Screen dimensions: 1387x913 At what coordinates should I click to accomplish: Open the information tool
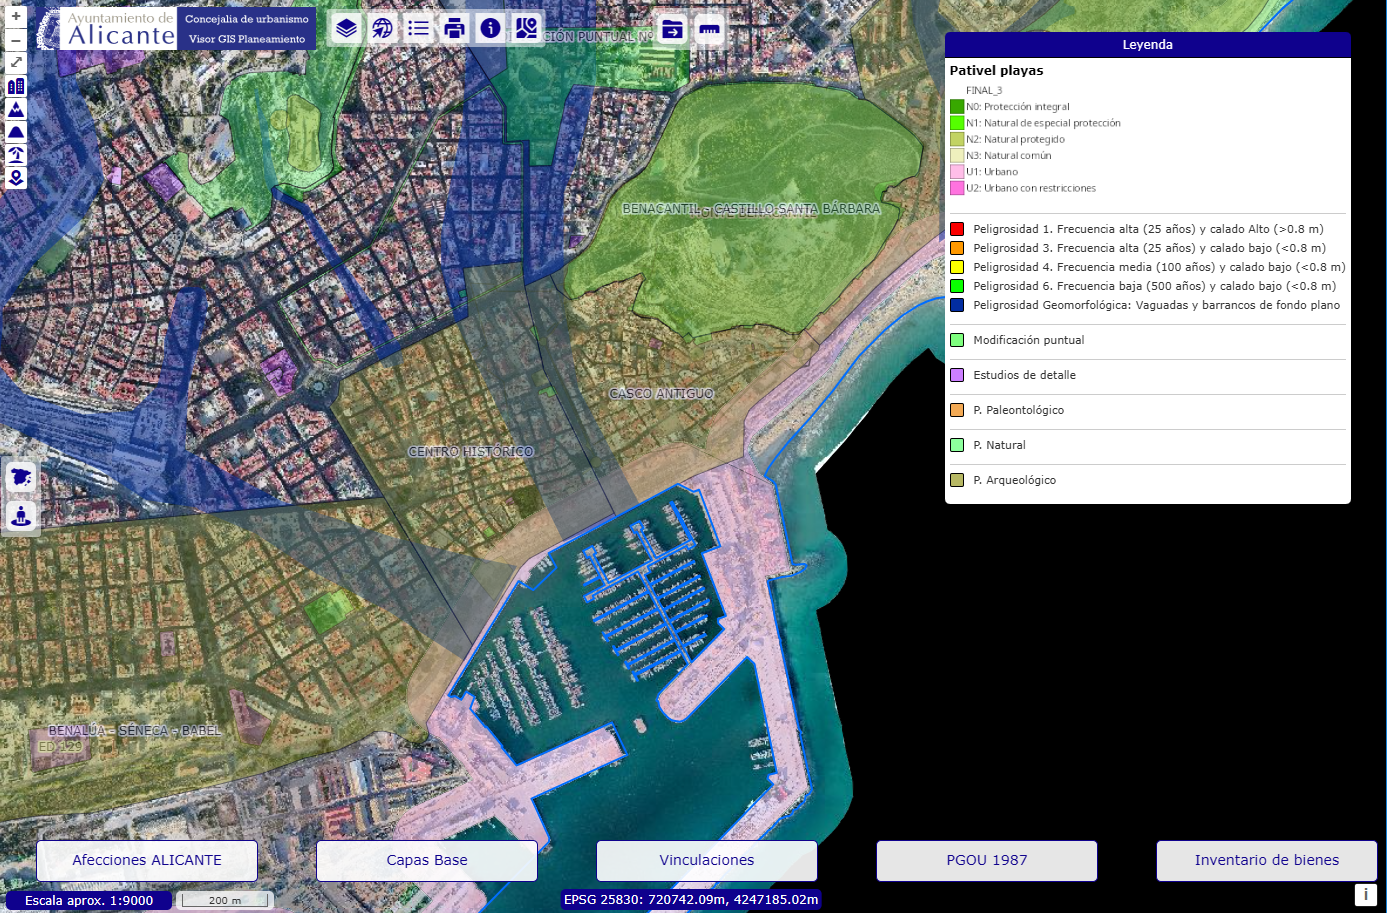point(490,28)
